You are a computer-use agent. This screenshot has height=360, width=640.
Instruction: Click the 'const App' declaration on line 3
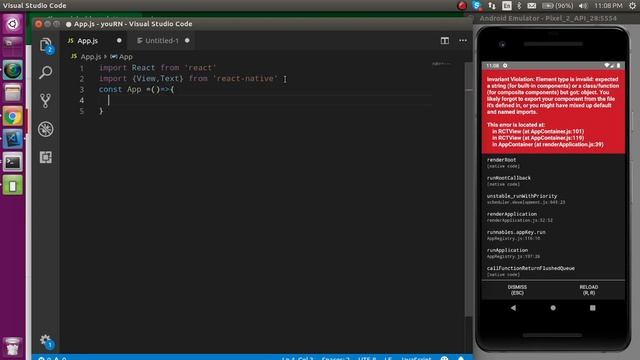tap(120, 89)
